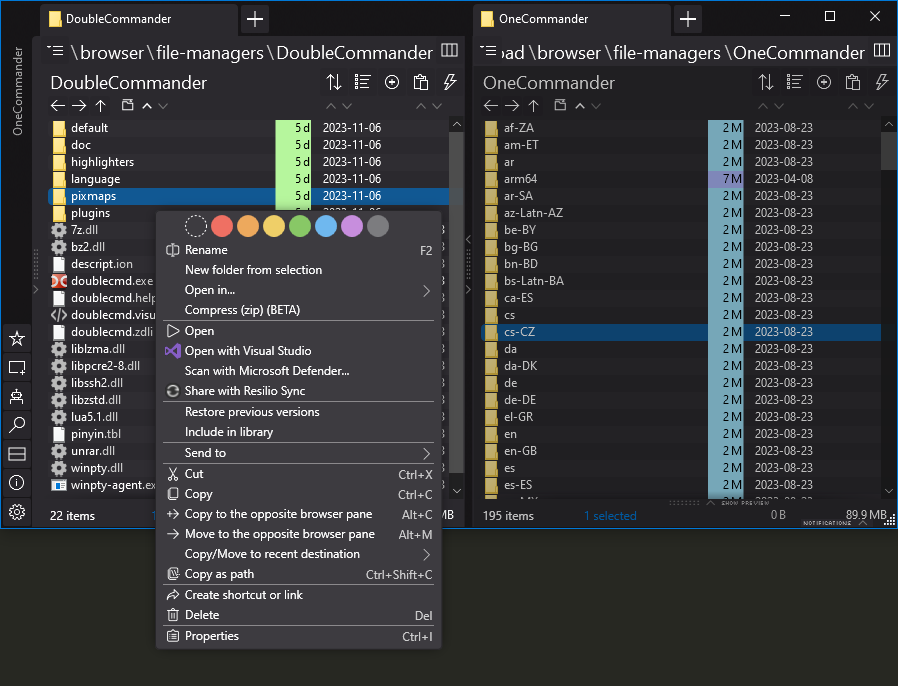Click the sort arrows icon in DoubleCommander pane
Screen dimensions: 898x686
[334, 83]
